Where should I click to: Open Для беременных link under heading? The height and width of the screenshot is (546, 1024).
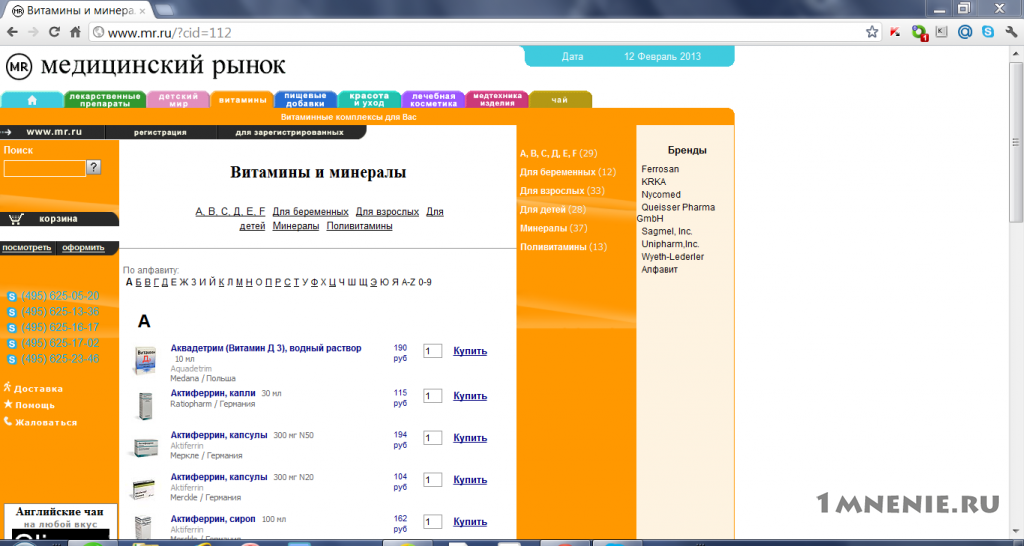pyautogui.click(x=310, y=212)
